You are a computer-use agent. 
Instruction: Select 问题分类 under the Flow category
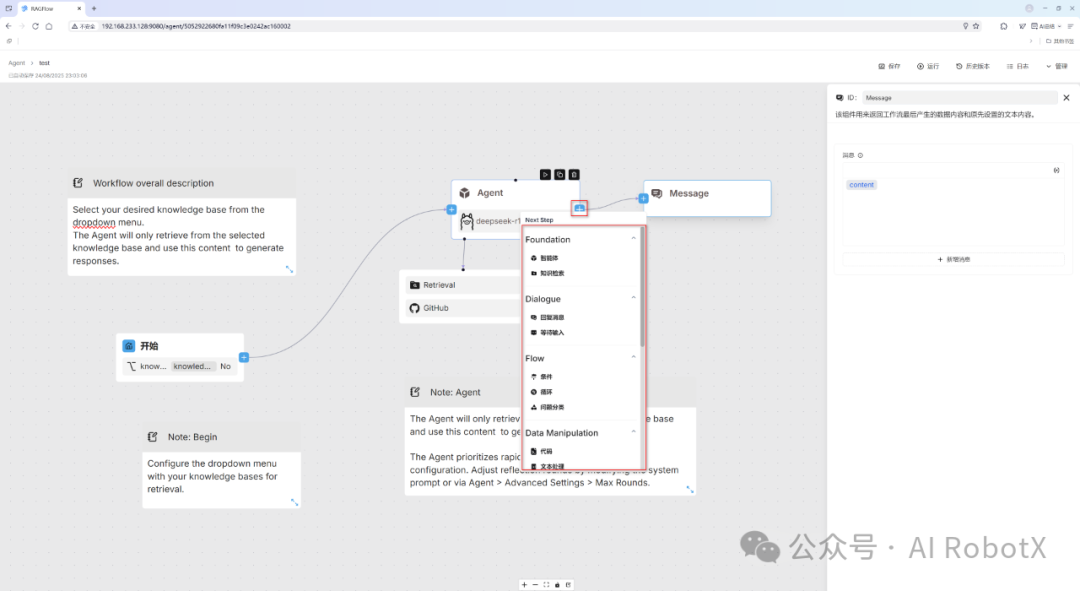pyautogui.click(x=550, y=407)
